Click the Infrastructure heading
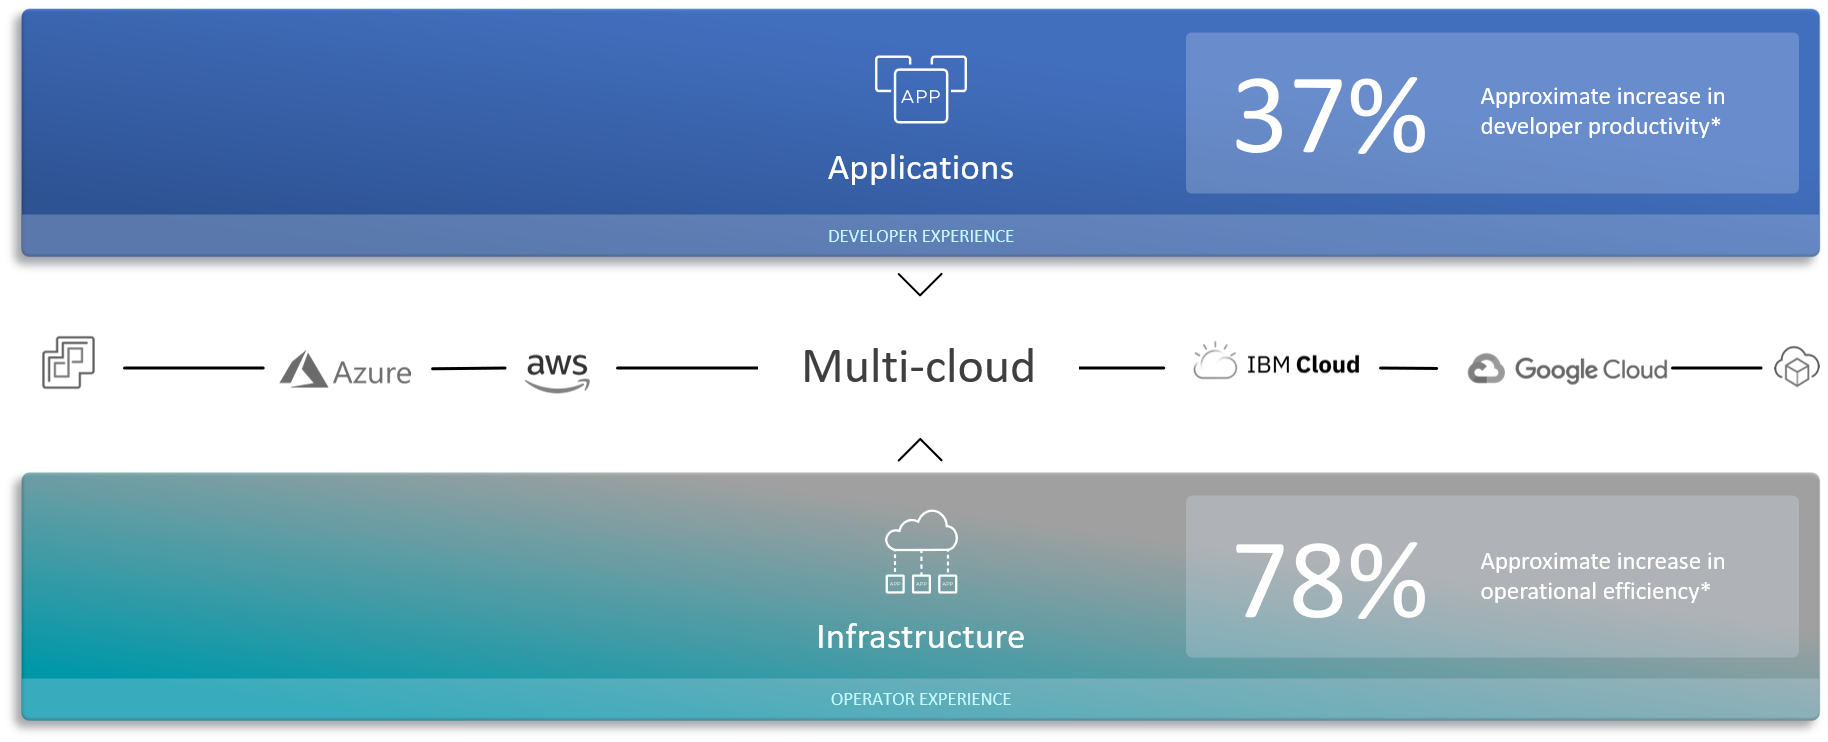Image resolution: width=1828 pixels, height=742 pixels. click(x=921, y=636)
